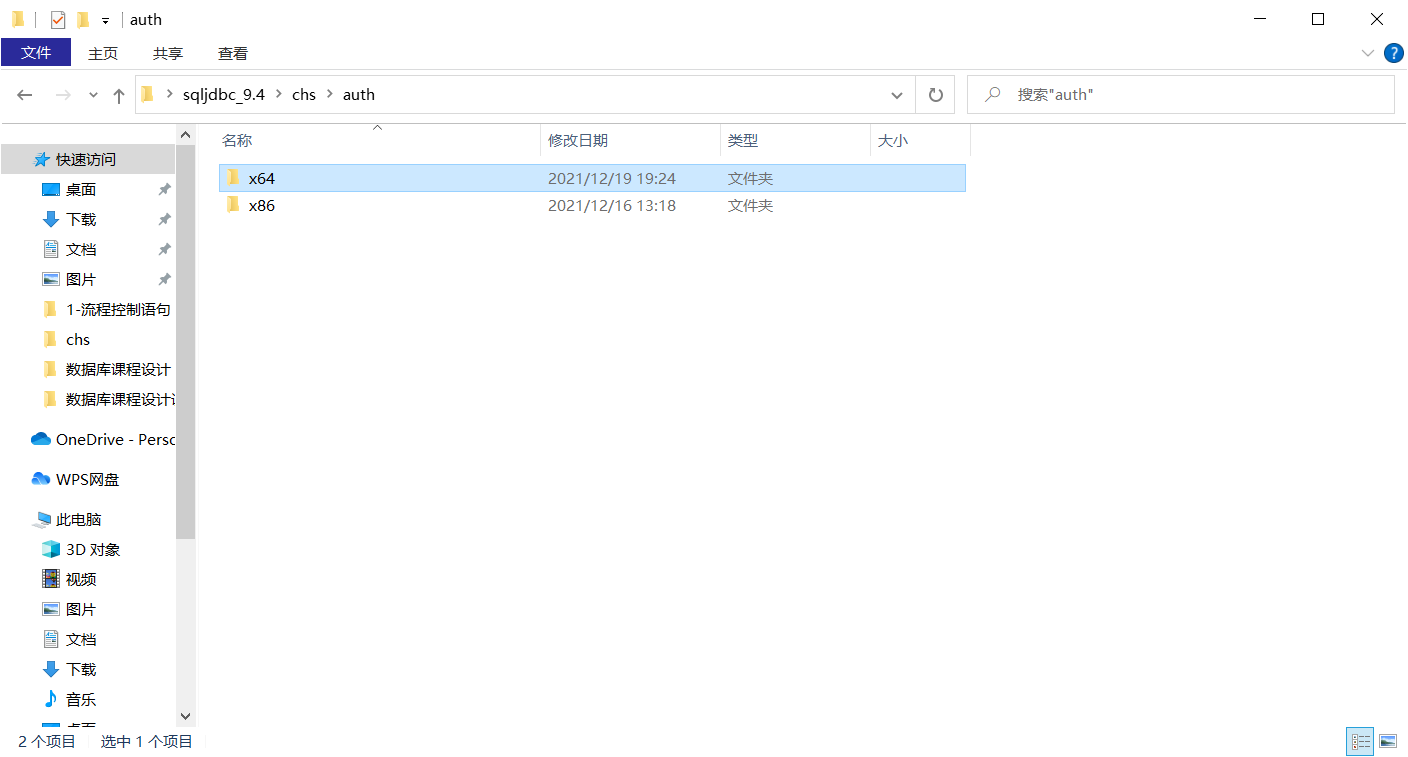Select the x64 folder icon

(x=233, y=178)
